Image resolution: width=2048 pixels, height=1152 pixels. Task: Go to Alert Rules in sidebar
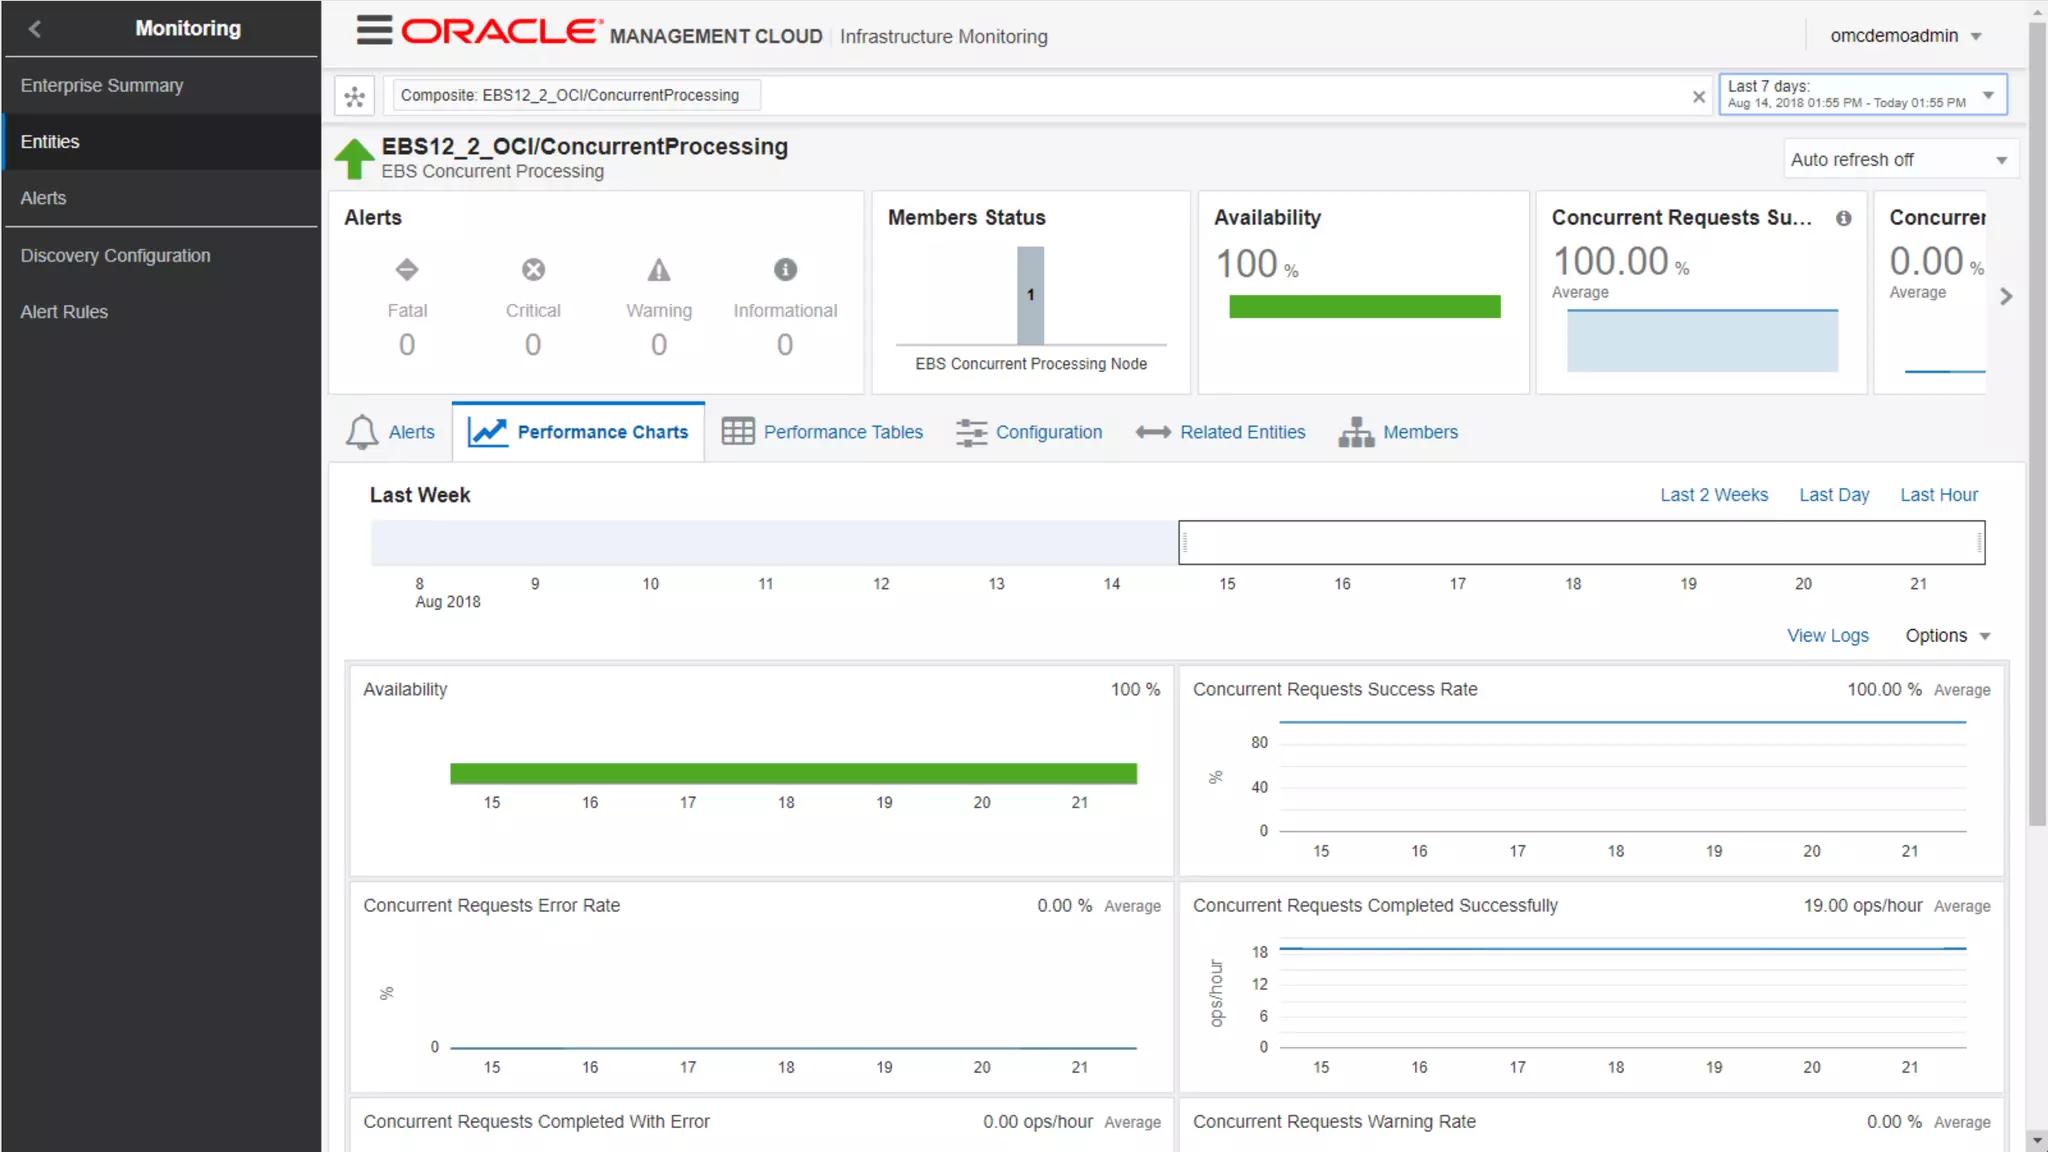point(160,312)
